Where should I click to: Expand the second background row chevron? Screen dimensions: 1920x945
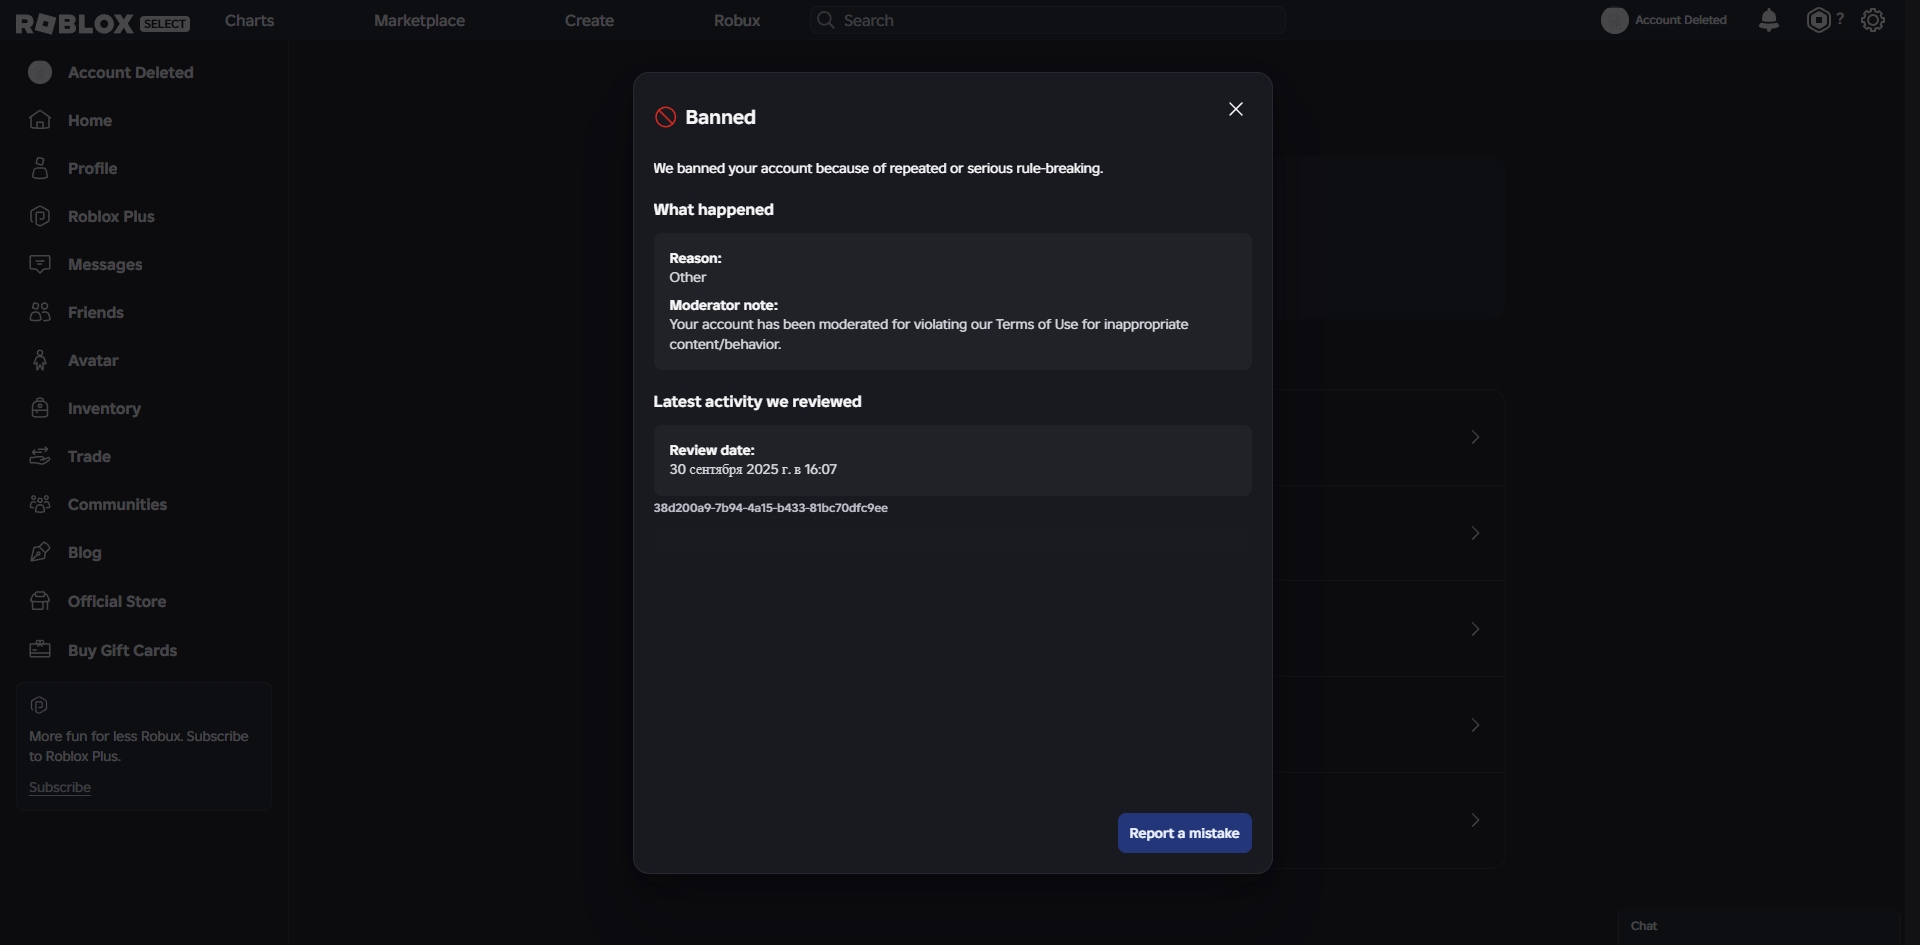coord(1475,533)
